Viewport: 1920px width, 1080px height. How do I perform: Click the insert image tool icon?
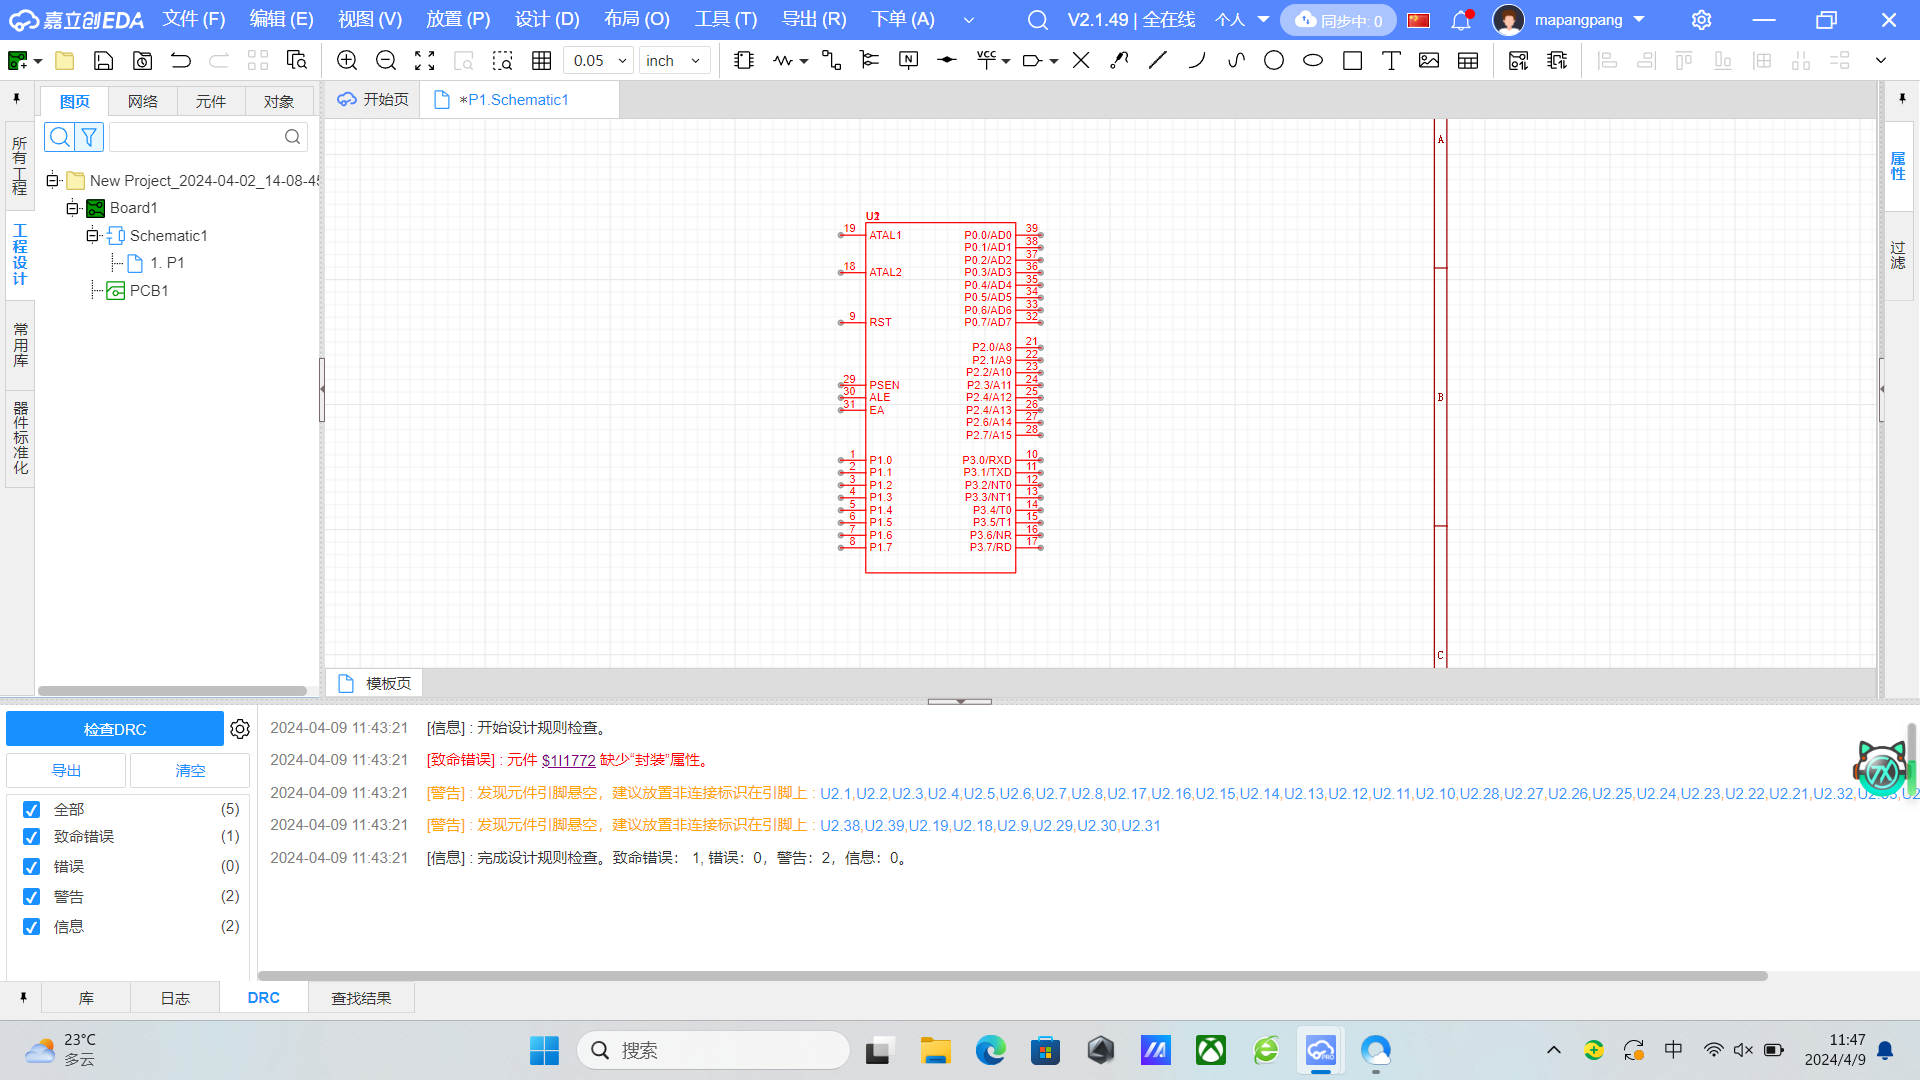tap(1429, 61)
